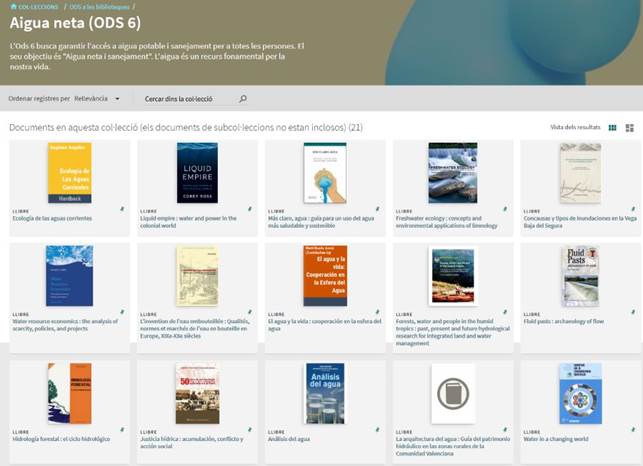Select the placeholder cover for La arquitectura del agua
The height and width of the screenshot is (466, 643).
(x=452, y=393)
